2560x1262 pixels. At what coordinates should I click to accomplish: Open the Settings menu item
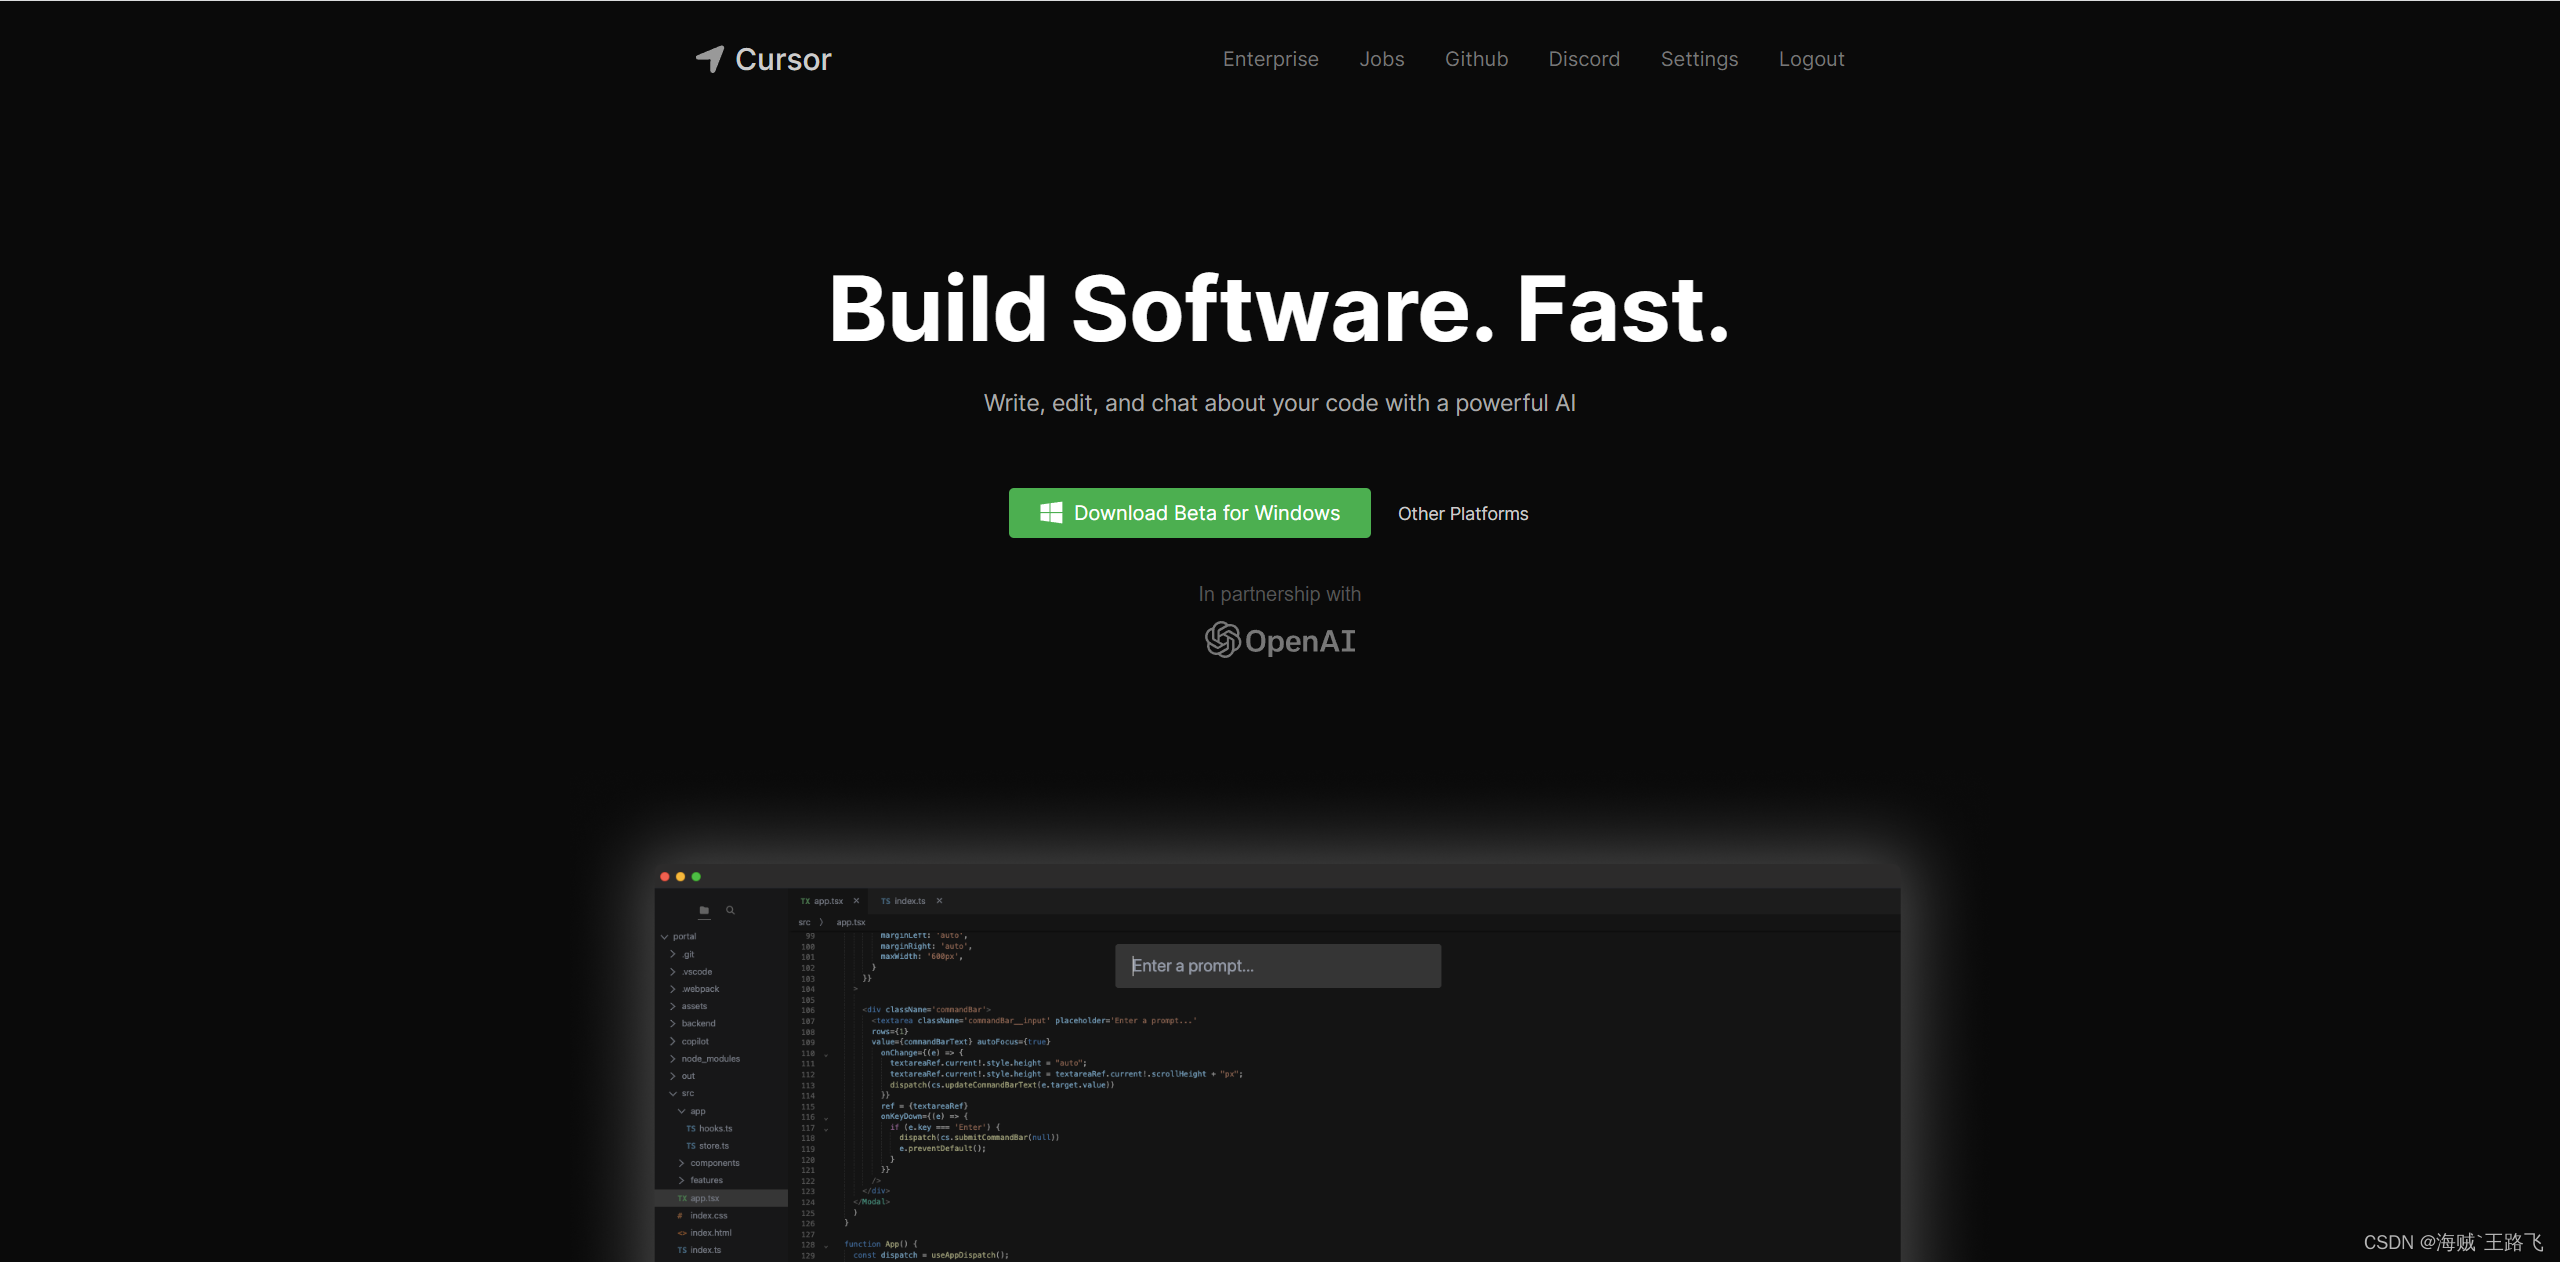tap(1698, 59)
